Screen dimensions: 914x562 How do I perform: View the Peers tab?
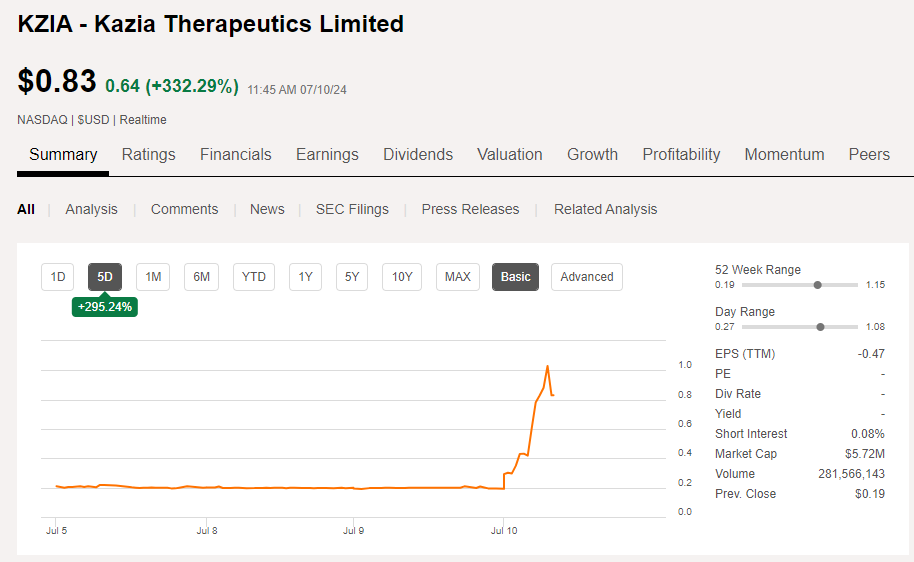[x=869, y=155]
